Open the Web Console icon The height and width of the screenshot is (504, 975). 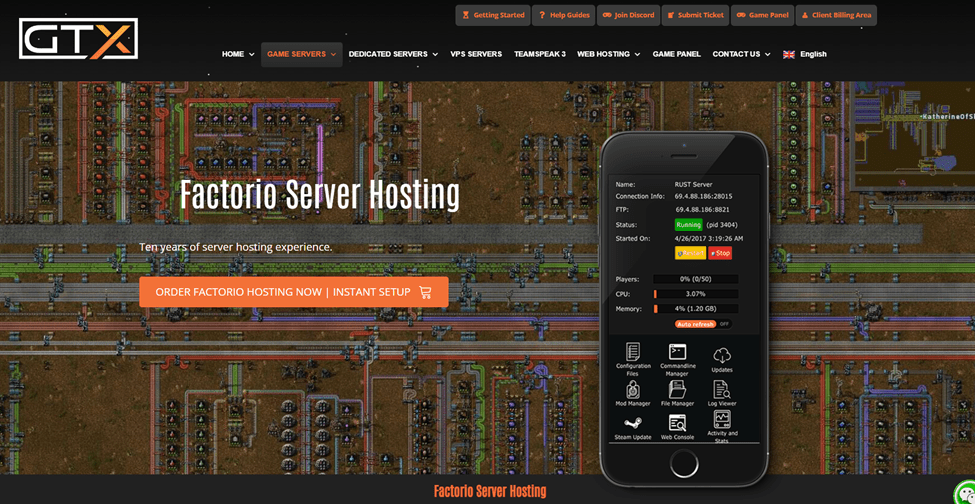point(677,423)
